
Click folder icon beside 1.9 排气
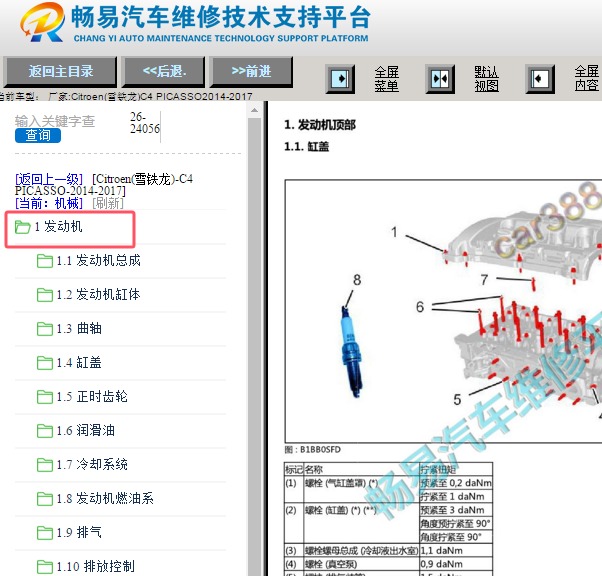tap(45, 533)
